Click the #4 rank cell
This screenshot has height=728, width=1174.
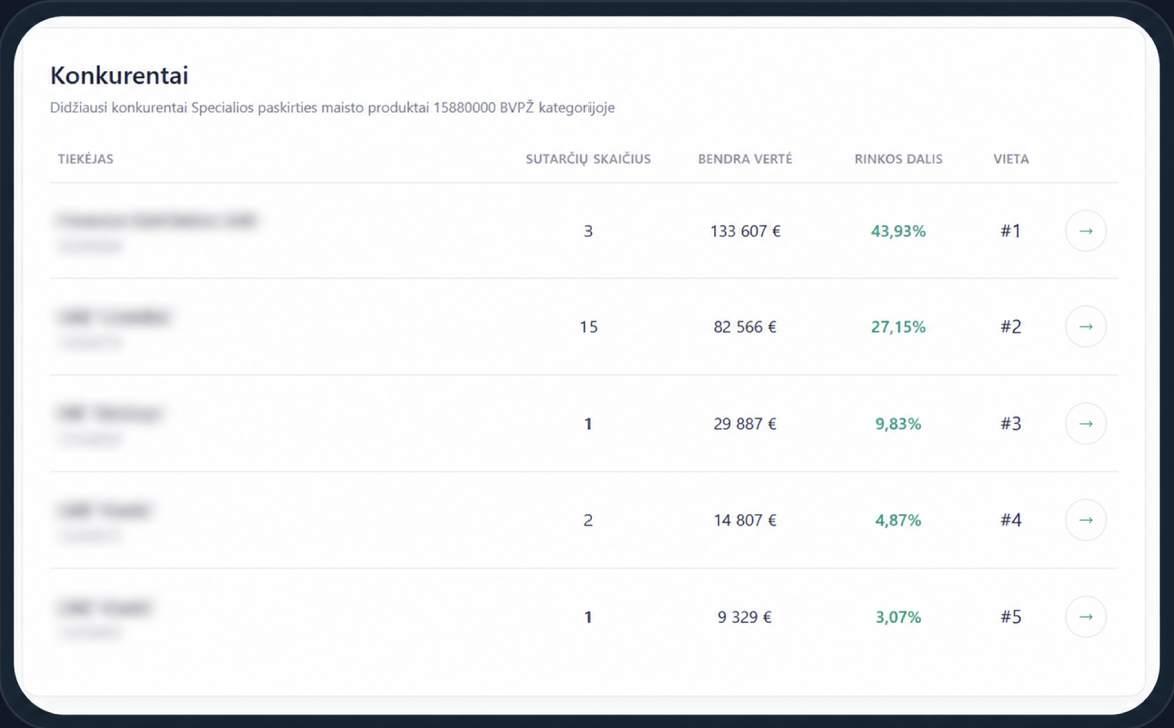pos(1011,520)
